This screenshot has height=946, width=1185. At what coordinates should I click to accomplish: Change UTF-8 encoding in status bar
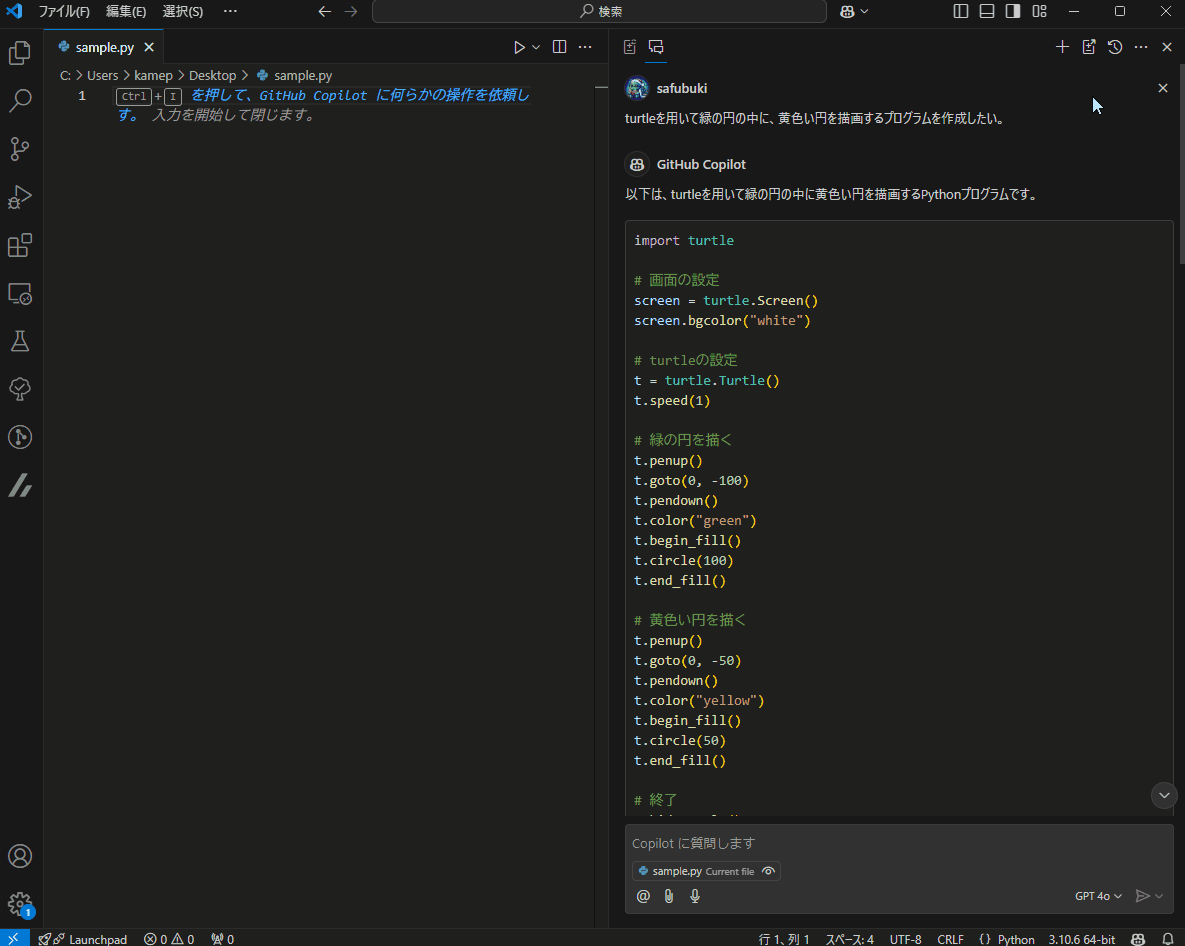tap(905, 939)
